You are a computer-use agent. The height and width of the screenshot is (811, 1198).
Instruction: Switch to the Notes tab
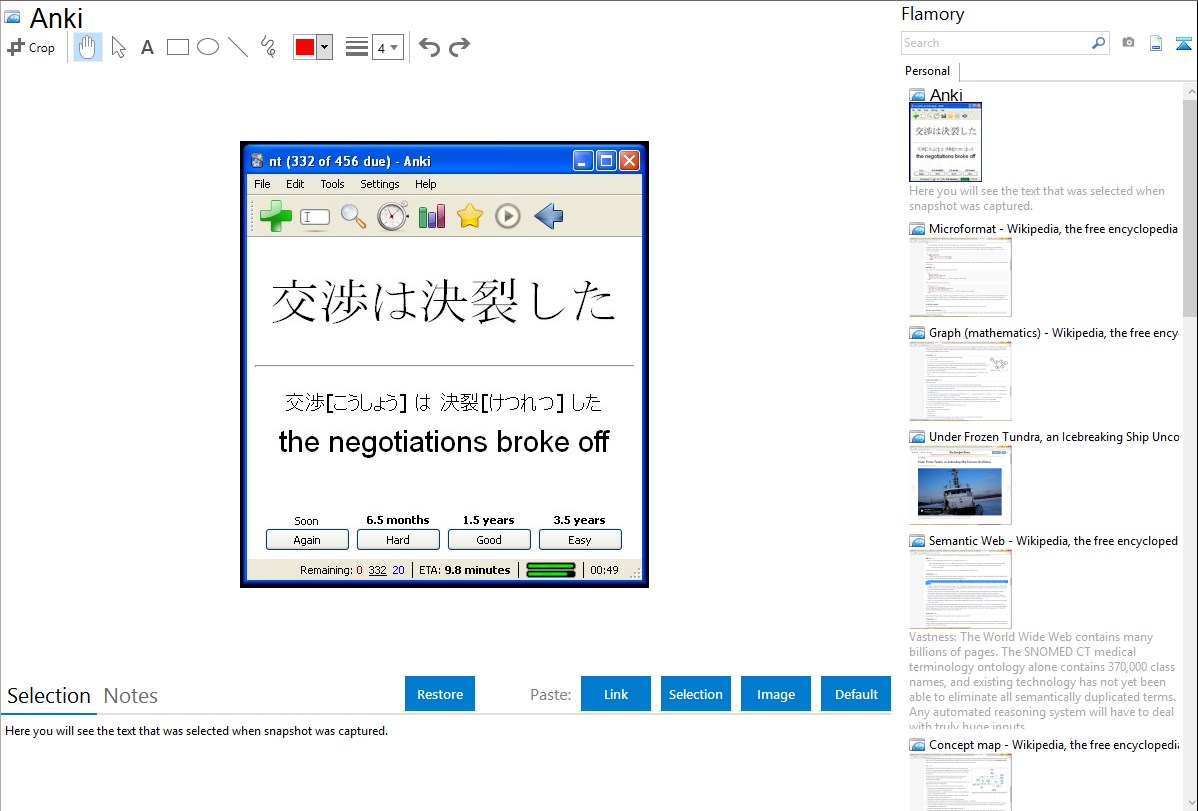pyautogui.click(x=131, y=696)
